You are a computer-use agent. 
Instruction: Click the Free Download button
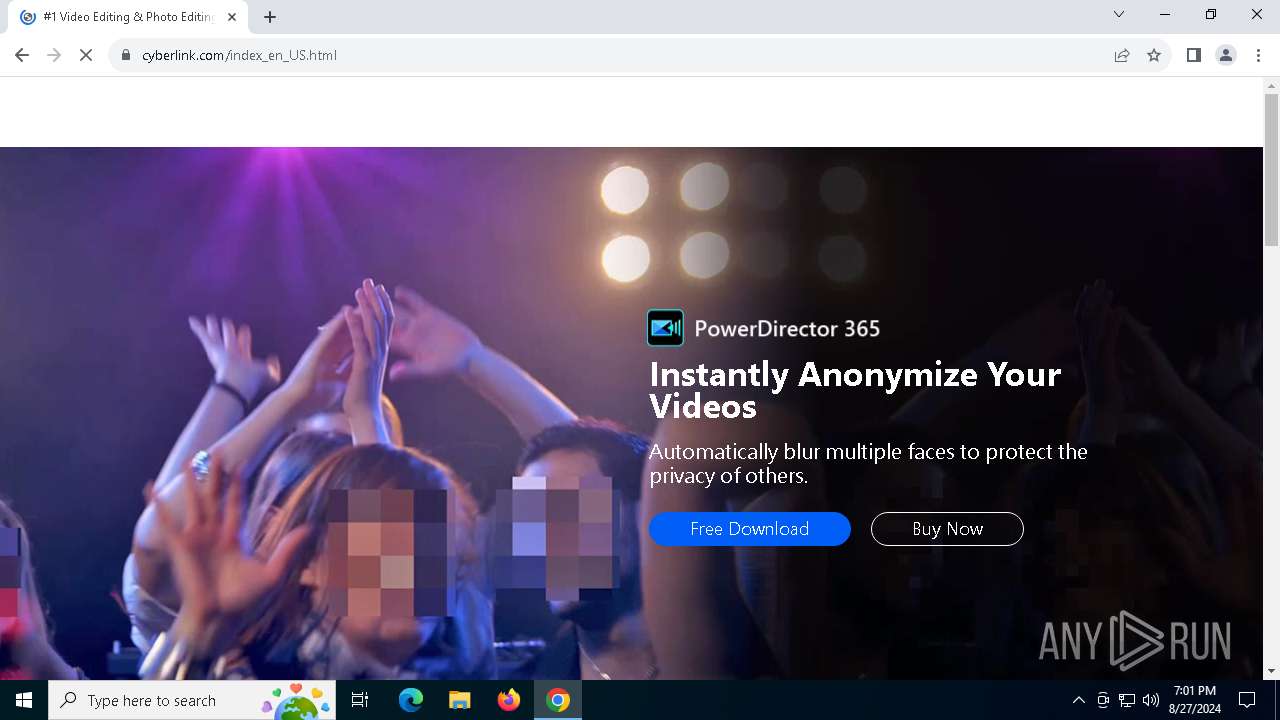750,529
